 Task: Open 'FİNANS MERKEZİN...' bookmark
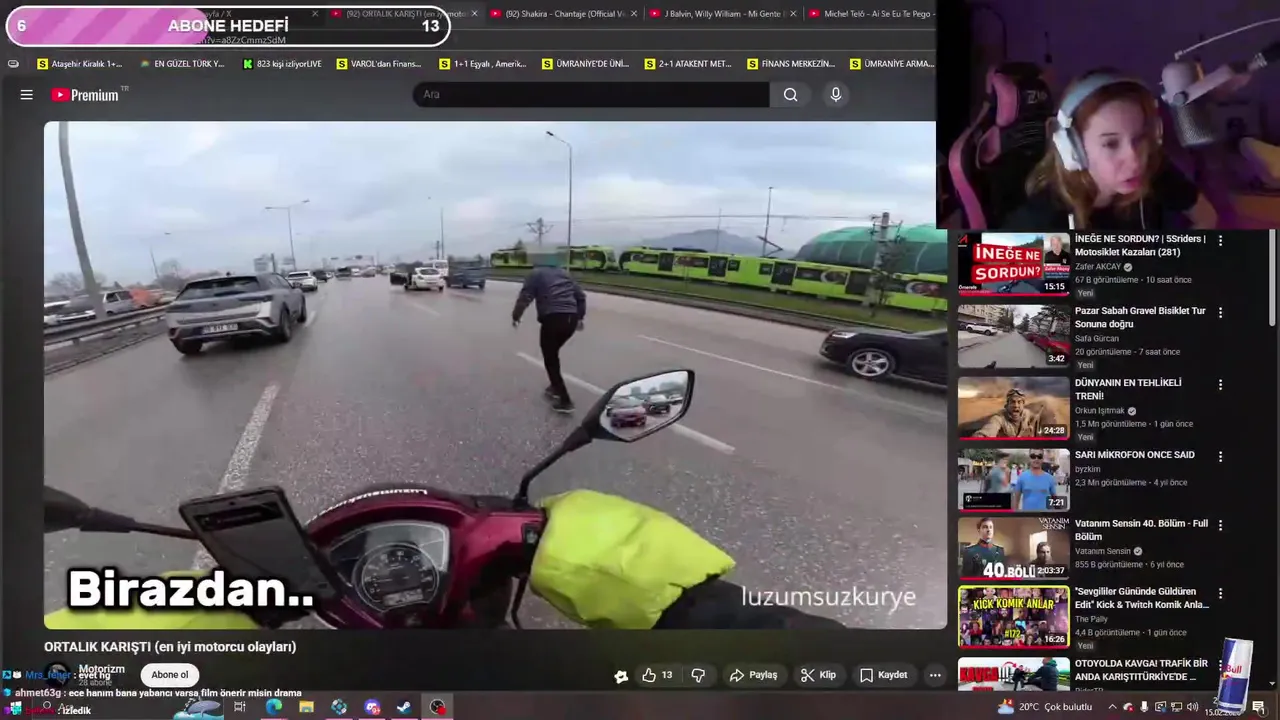tap(790, 64)
